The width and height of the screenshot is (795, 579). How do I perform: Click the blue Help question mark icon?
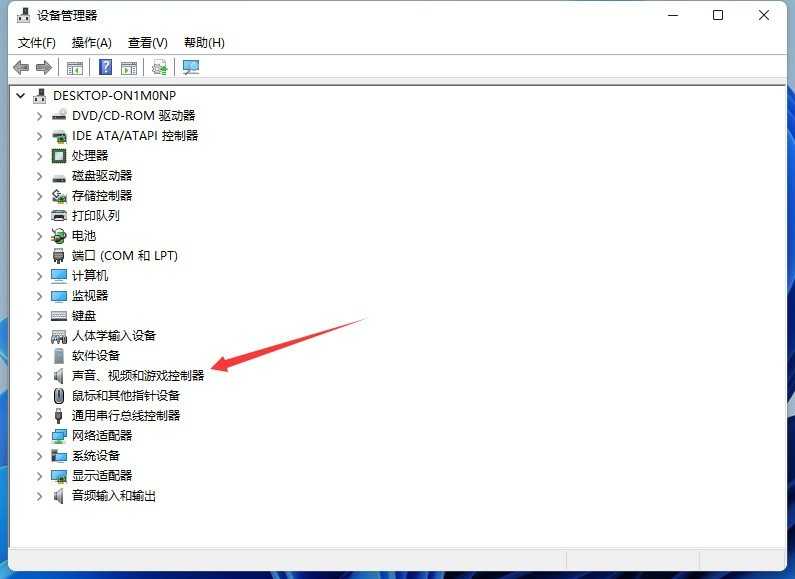point(105,67)
